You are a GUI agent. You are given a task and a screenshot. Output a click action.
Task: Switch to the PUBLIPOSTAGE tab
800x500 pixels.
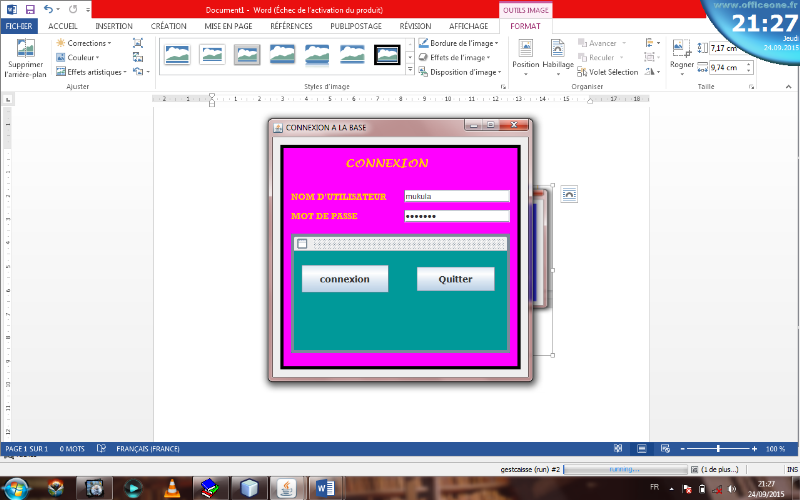coord(356,26)
